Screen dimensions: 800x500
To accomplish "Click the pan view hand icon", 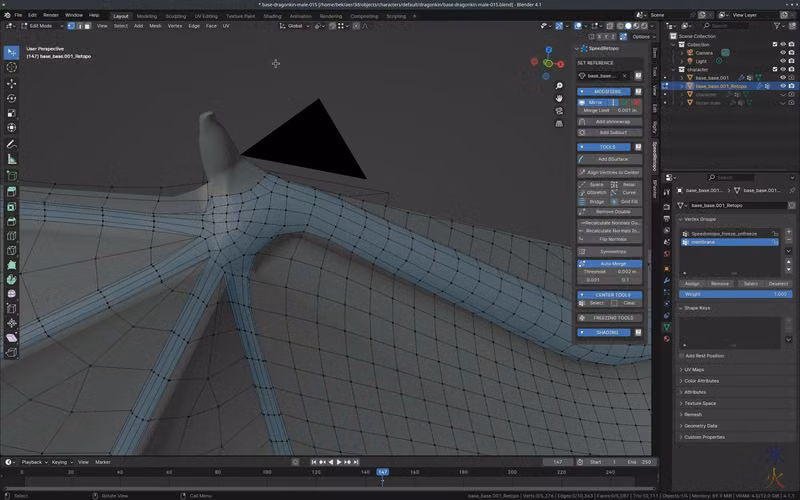I will point(559,98).
